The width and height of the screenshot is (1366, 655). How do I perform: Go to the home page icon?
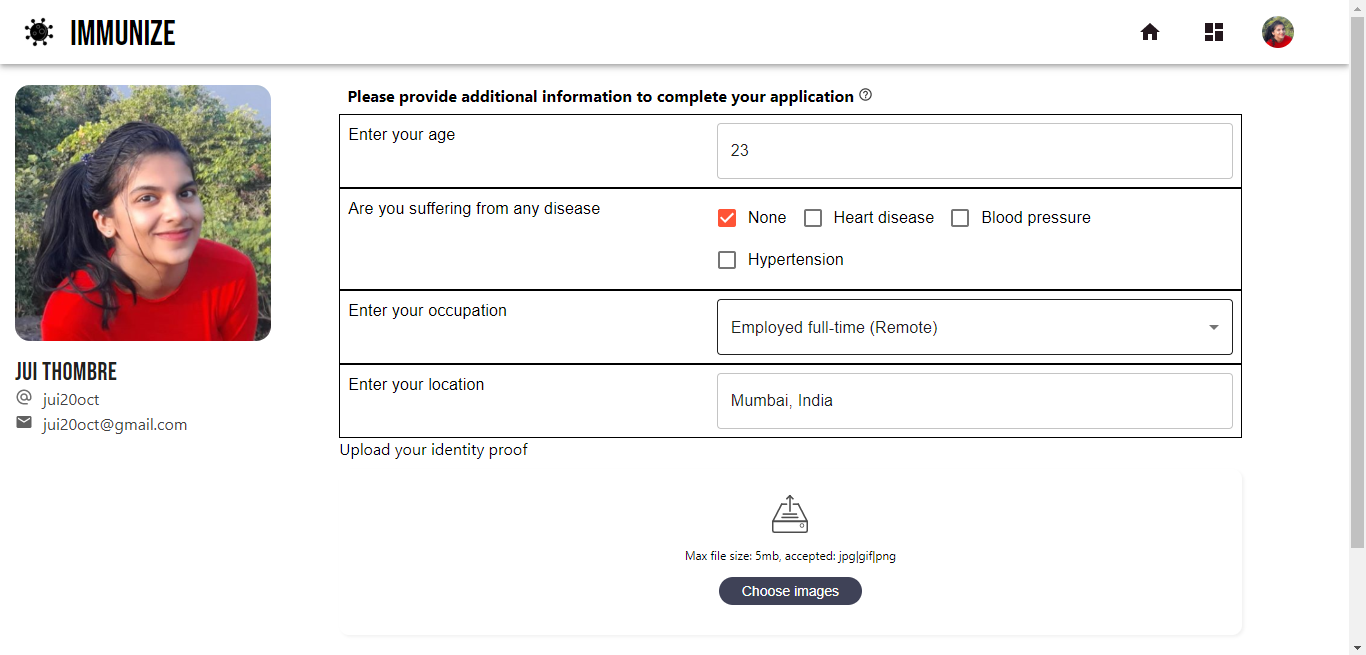pos(1150,32)
